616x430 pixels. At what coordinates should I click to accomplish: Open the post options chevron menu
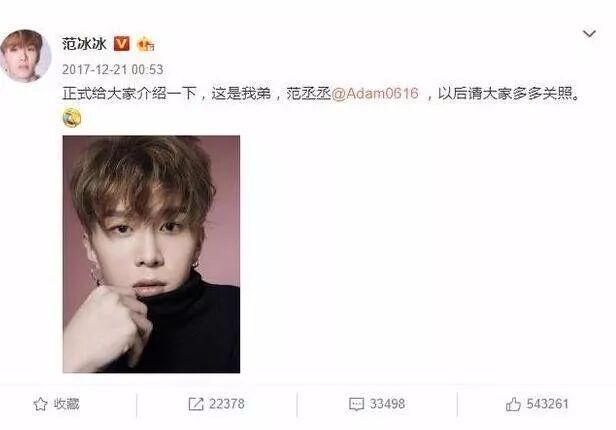tap(589, 34)
